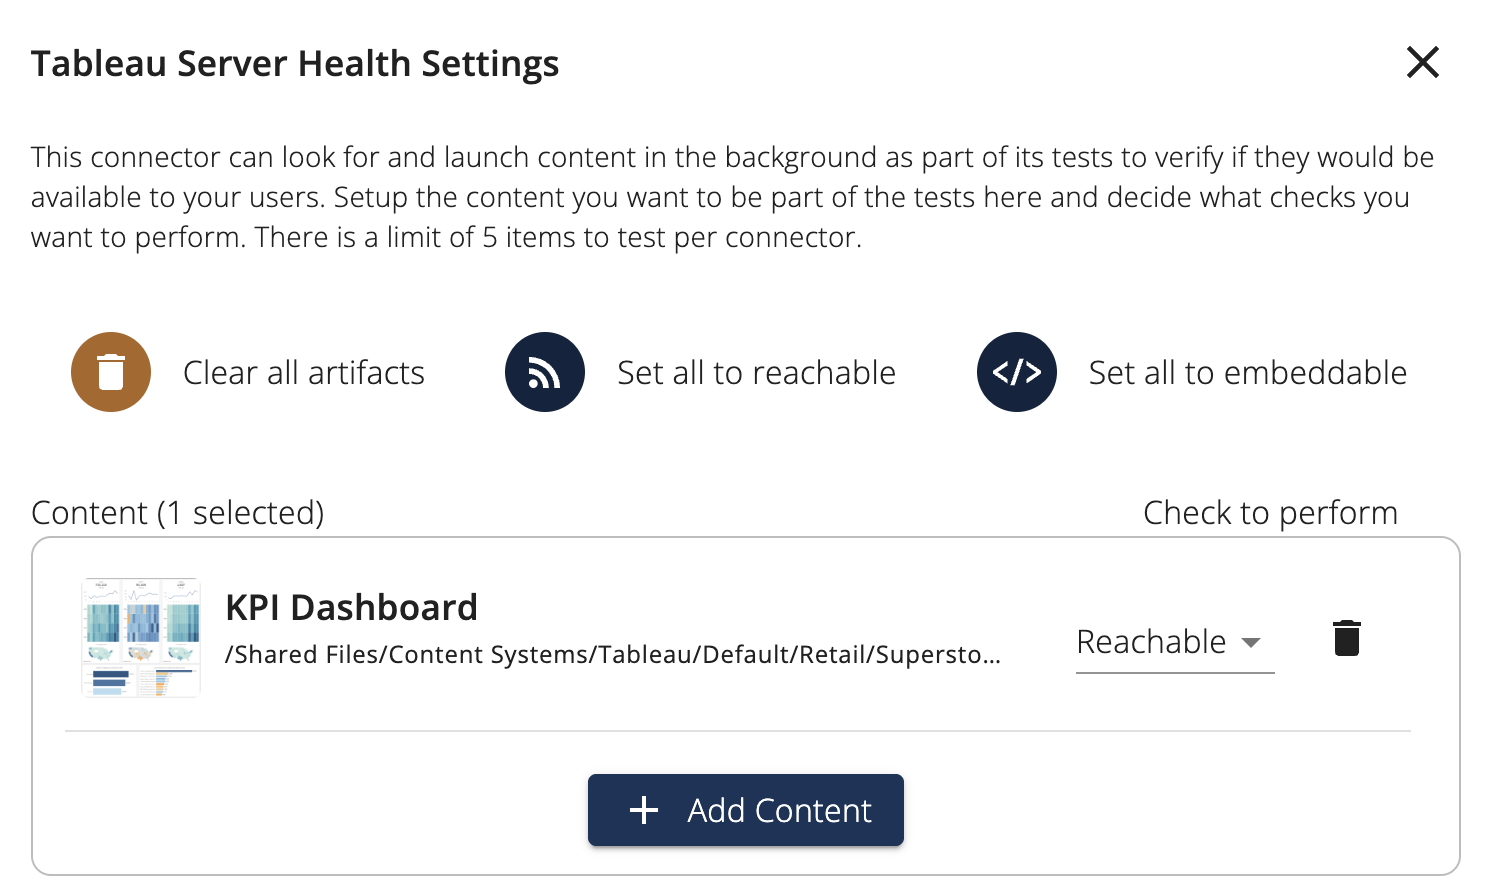Click the embeddable code brackets icon
Viewport: 1488px width, 894px height.
coord(1017,372)
